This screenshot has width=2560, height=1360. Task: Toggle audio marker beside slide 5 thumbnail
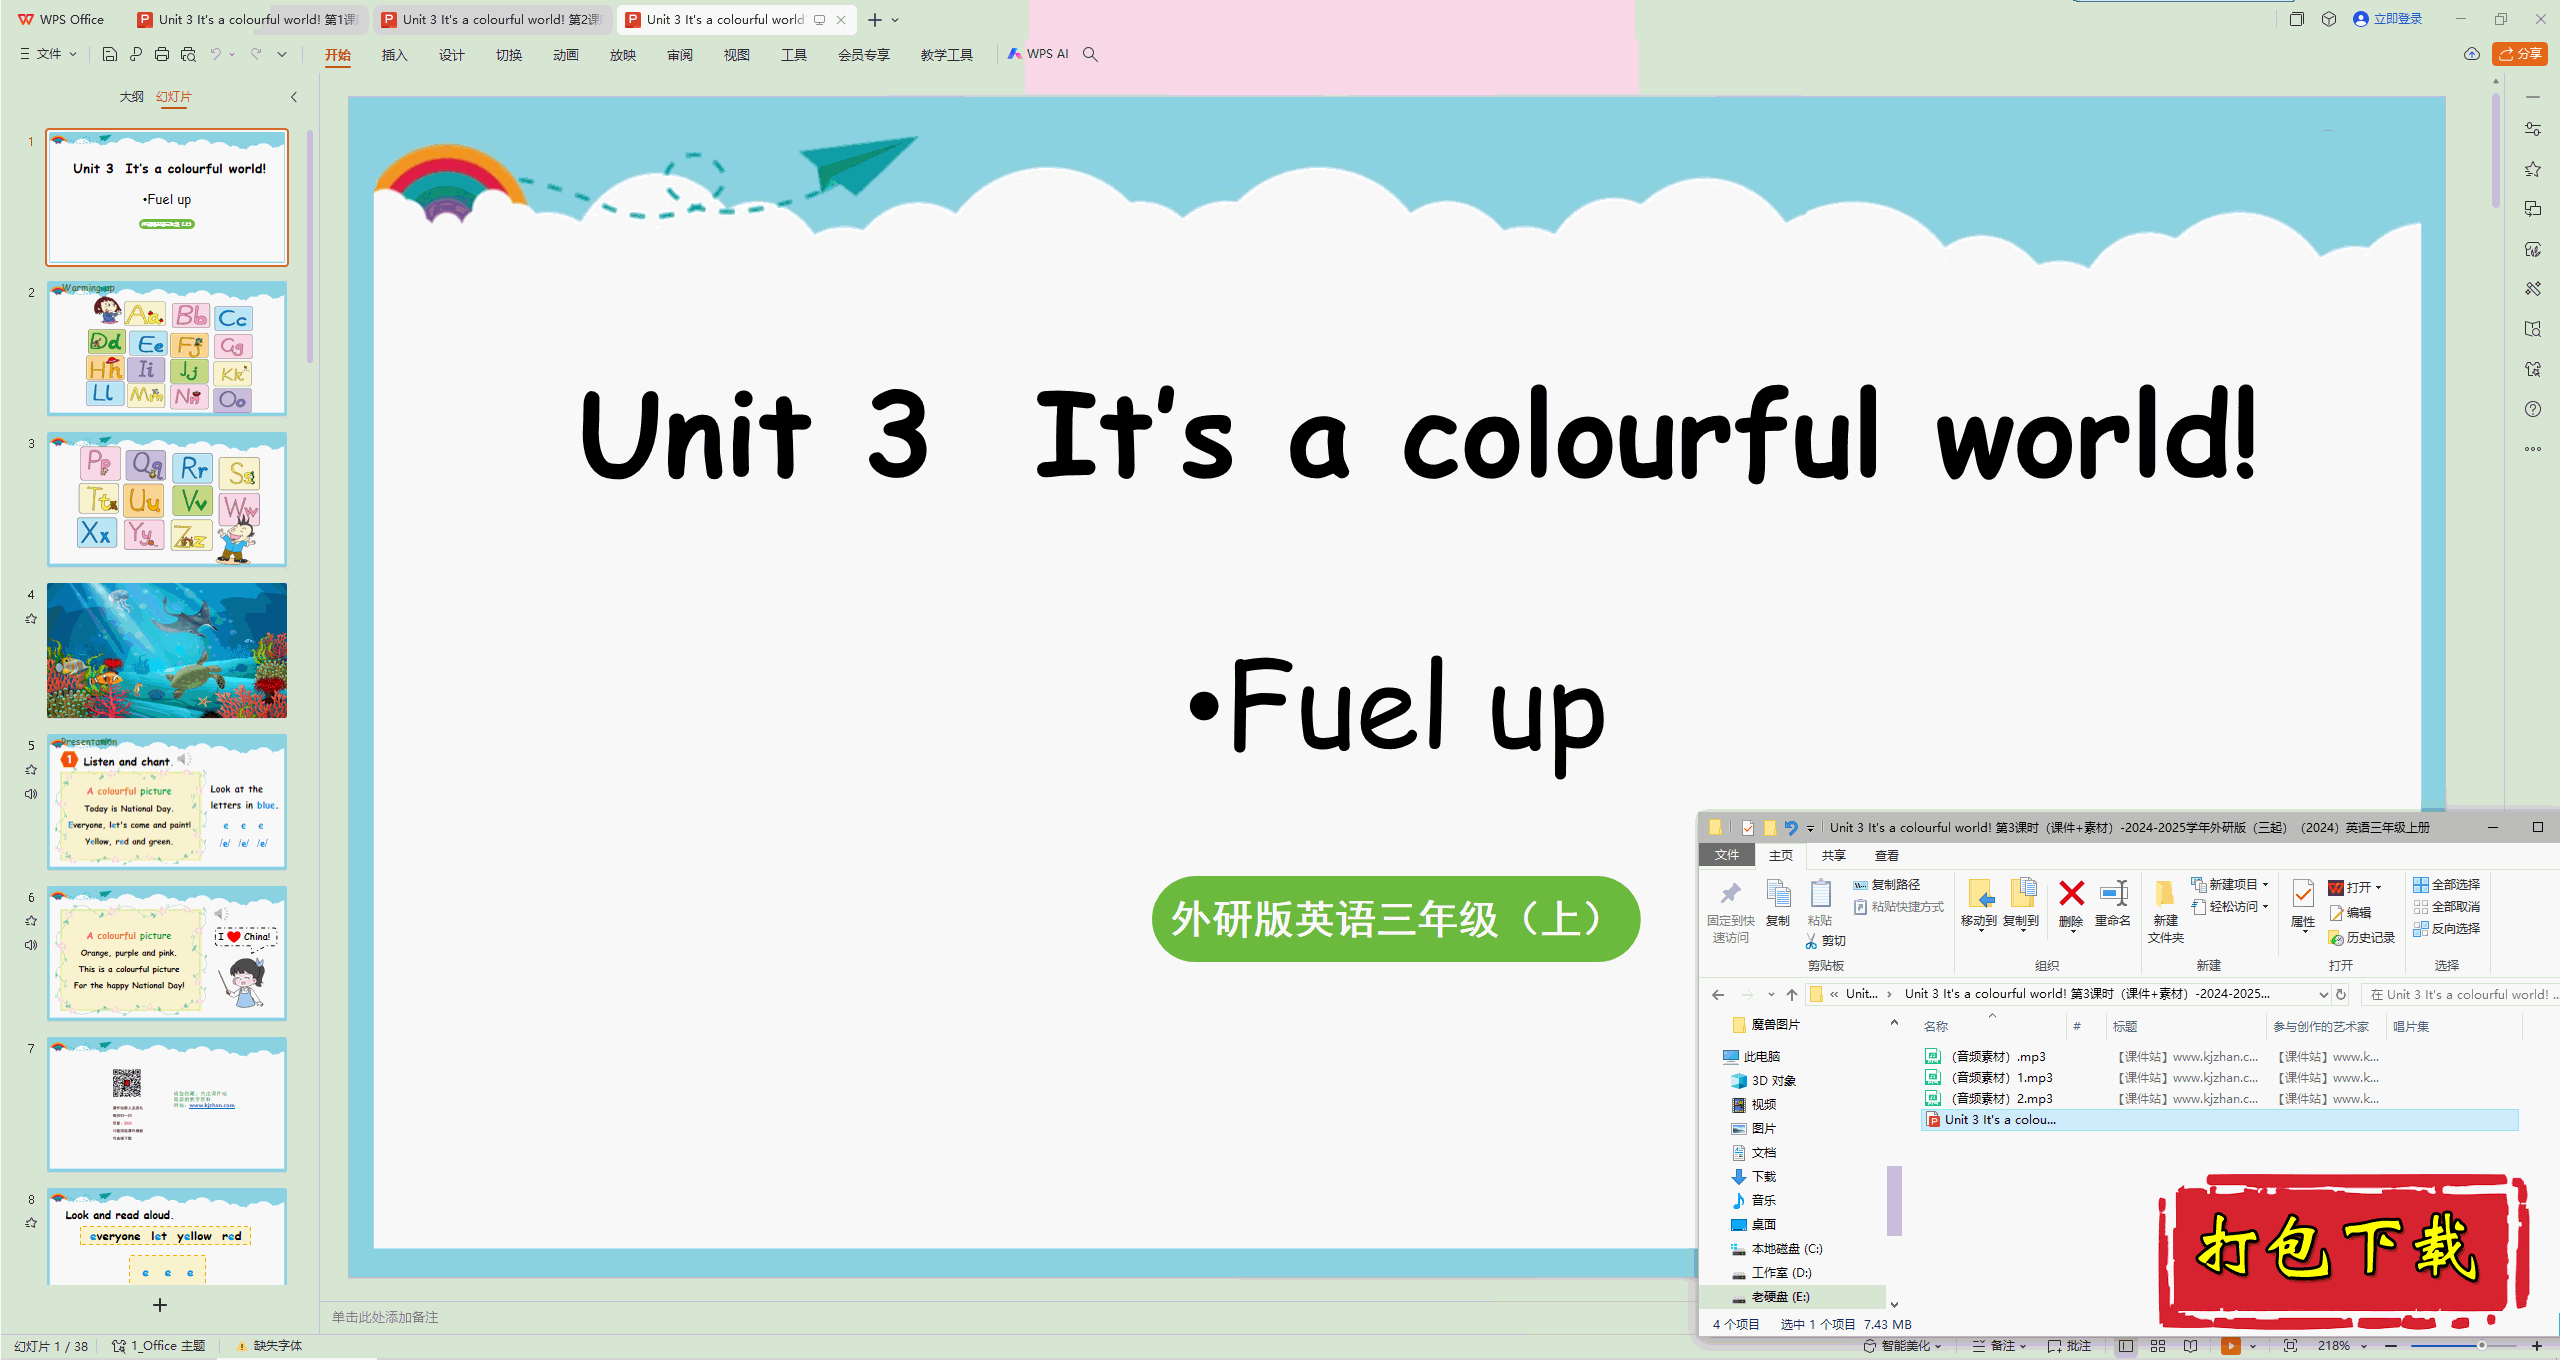31,794
